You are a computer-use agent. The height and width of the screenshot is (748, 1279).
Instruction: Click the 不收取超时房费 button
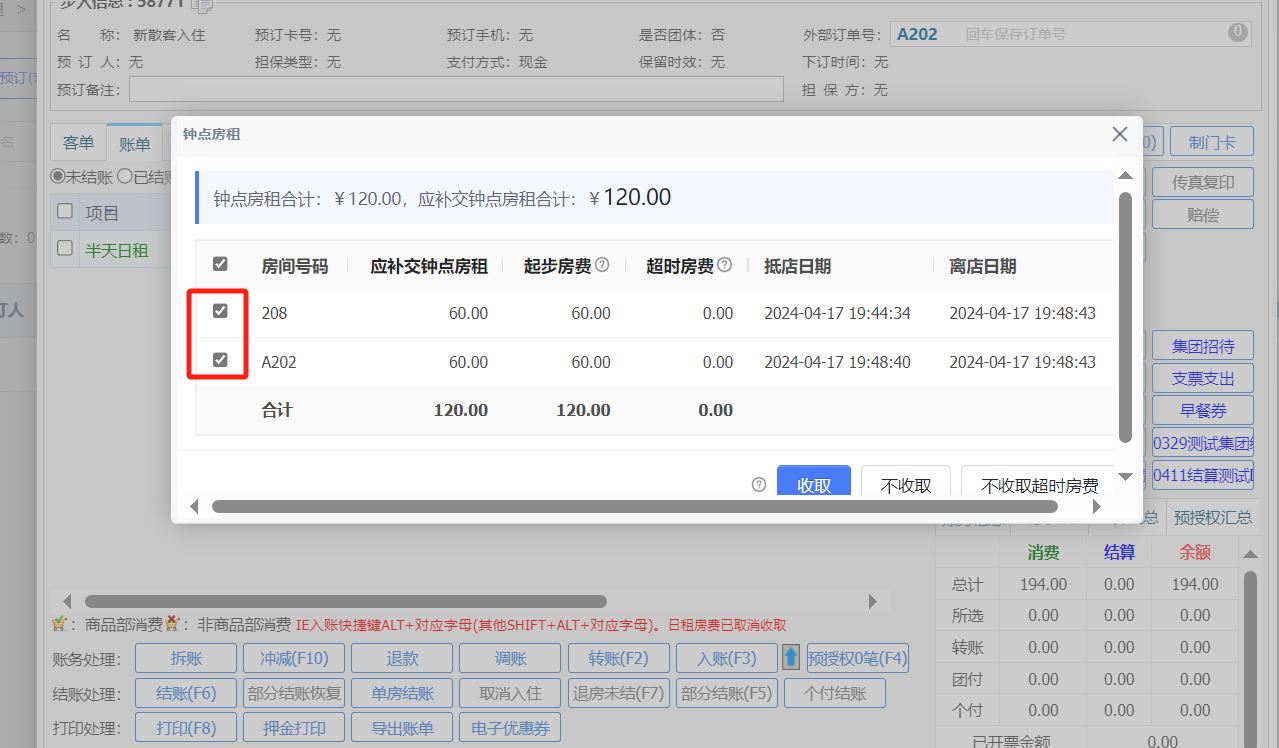[x=1040, y=481]
